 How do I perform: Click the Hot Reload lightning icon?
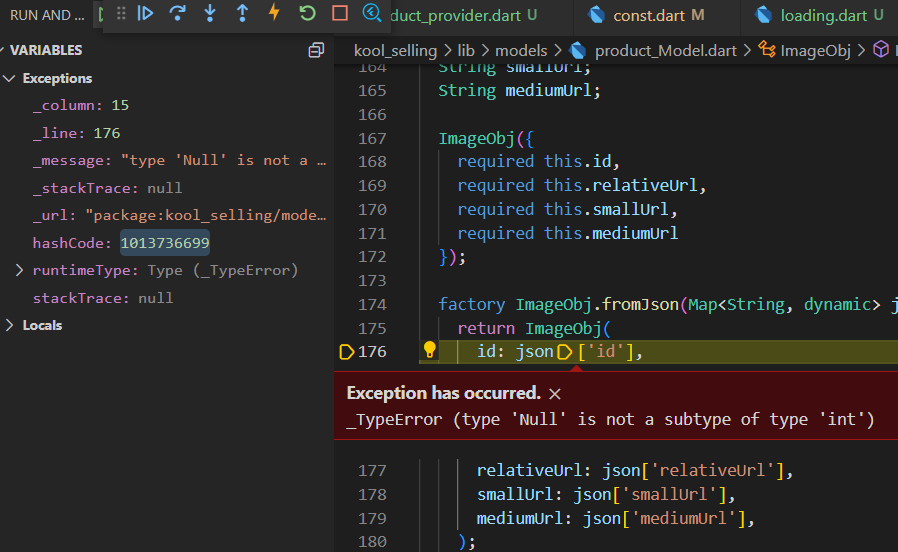click(x=274, y=13)
